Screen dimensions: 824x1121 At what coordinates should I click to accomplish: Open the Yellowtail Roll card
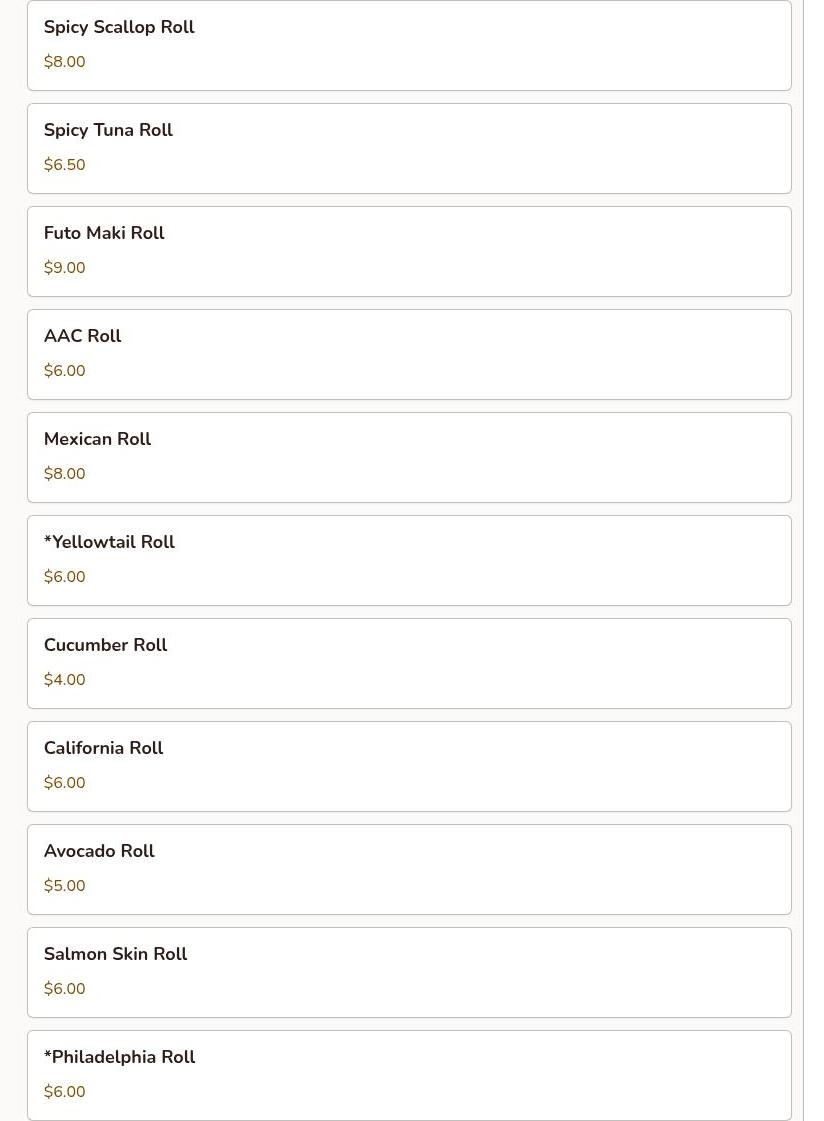click(409, 560)
